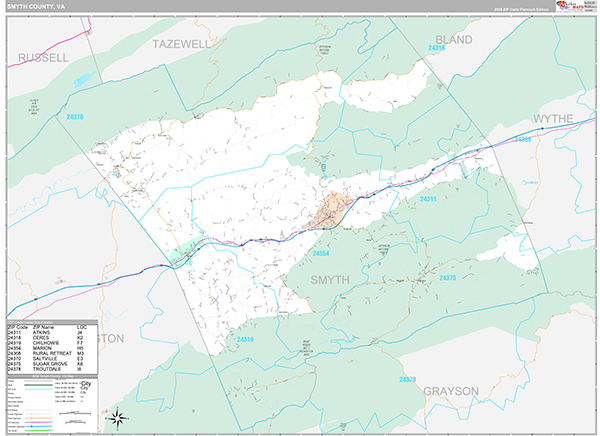600x436 pixels.
Task: Click ZIP label 24318 on the map
Action: pos(437,48)
